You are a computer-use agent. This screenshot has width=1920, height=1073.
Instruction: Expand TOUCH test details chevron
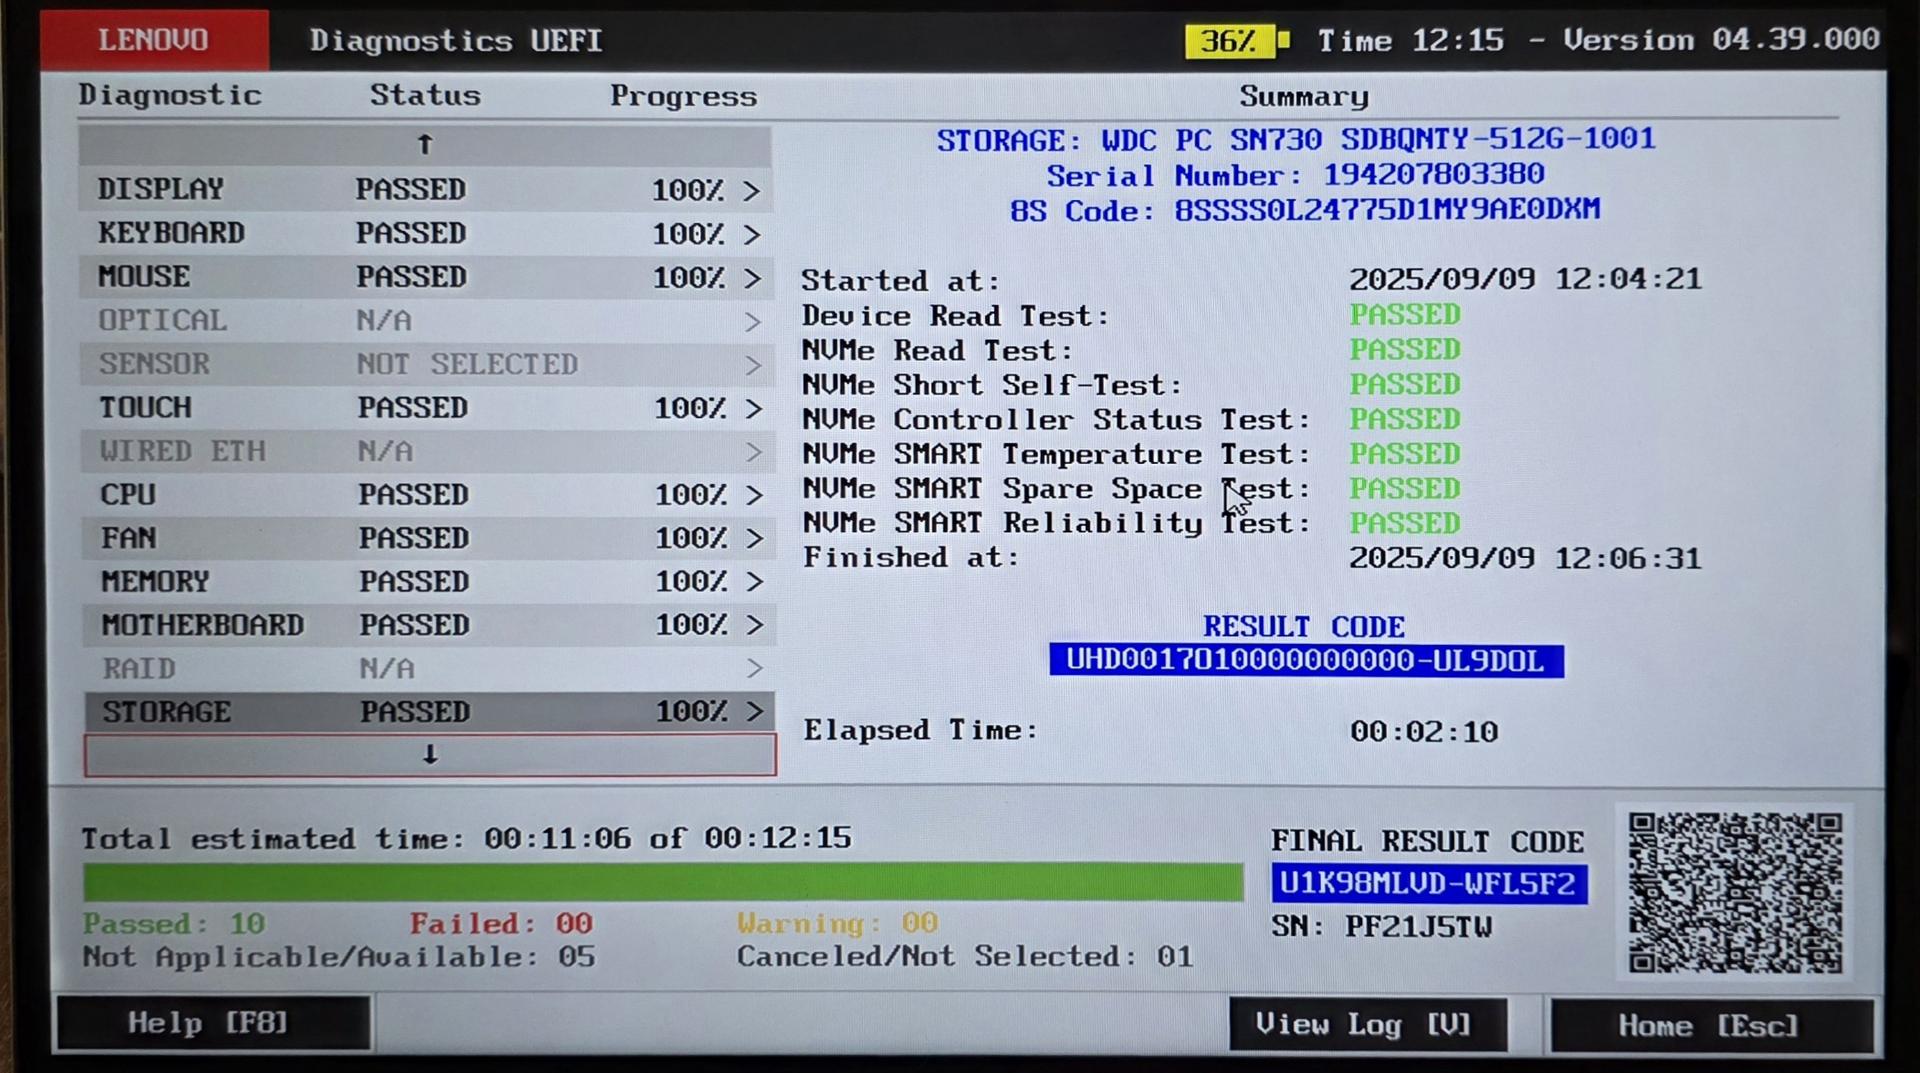(x=754, y=408)
